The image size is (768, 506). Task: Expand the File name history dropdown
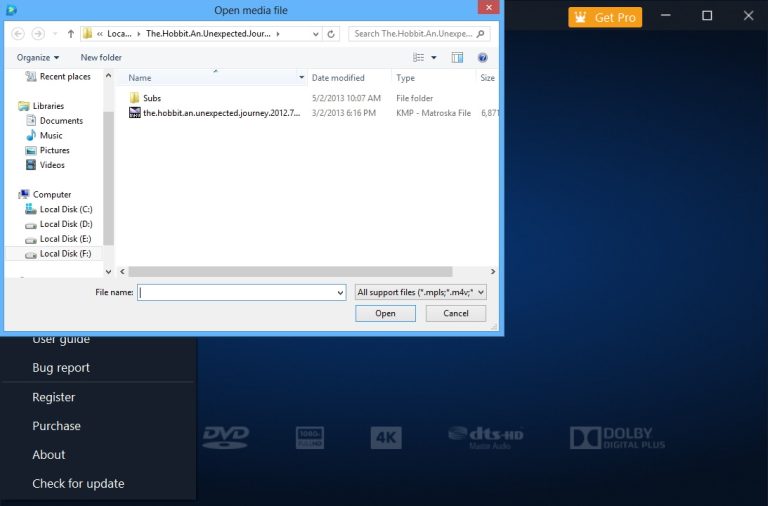339,292
